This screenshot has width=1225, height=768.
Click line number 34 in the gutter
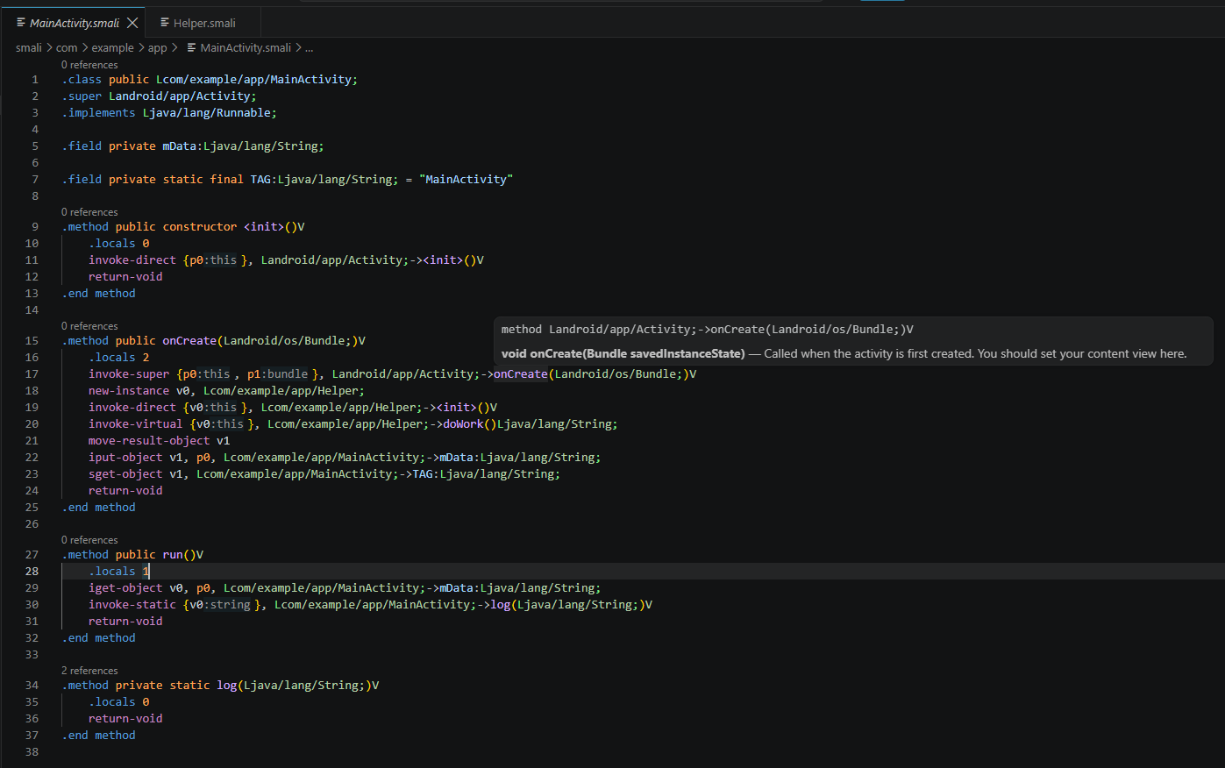(x=32, y=686)
